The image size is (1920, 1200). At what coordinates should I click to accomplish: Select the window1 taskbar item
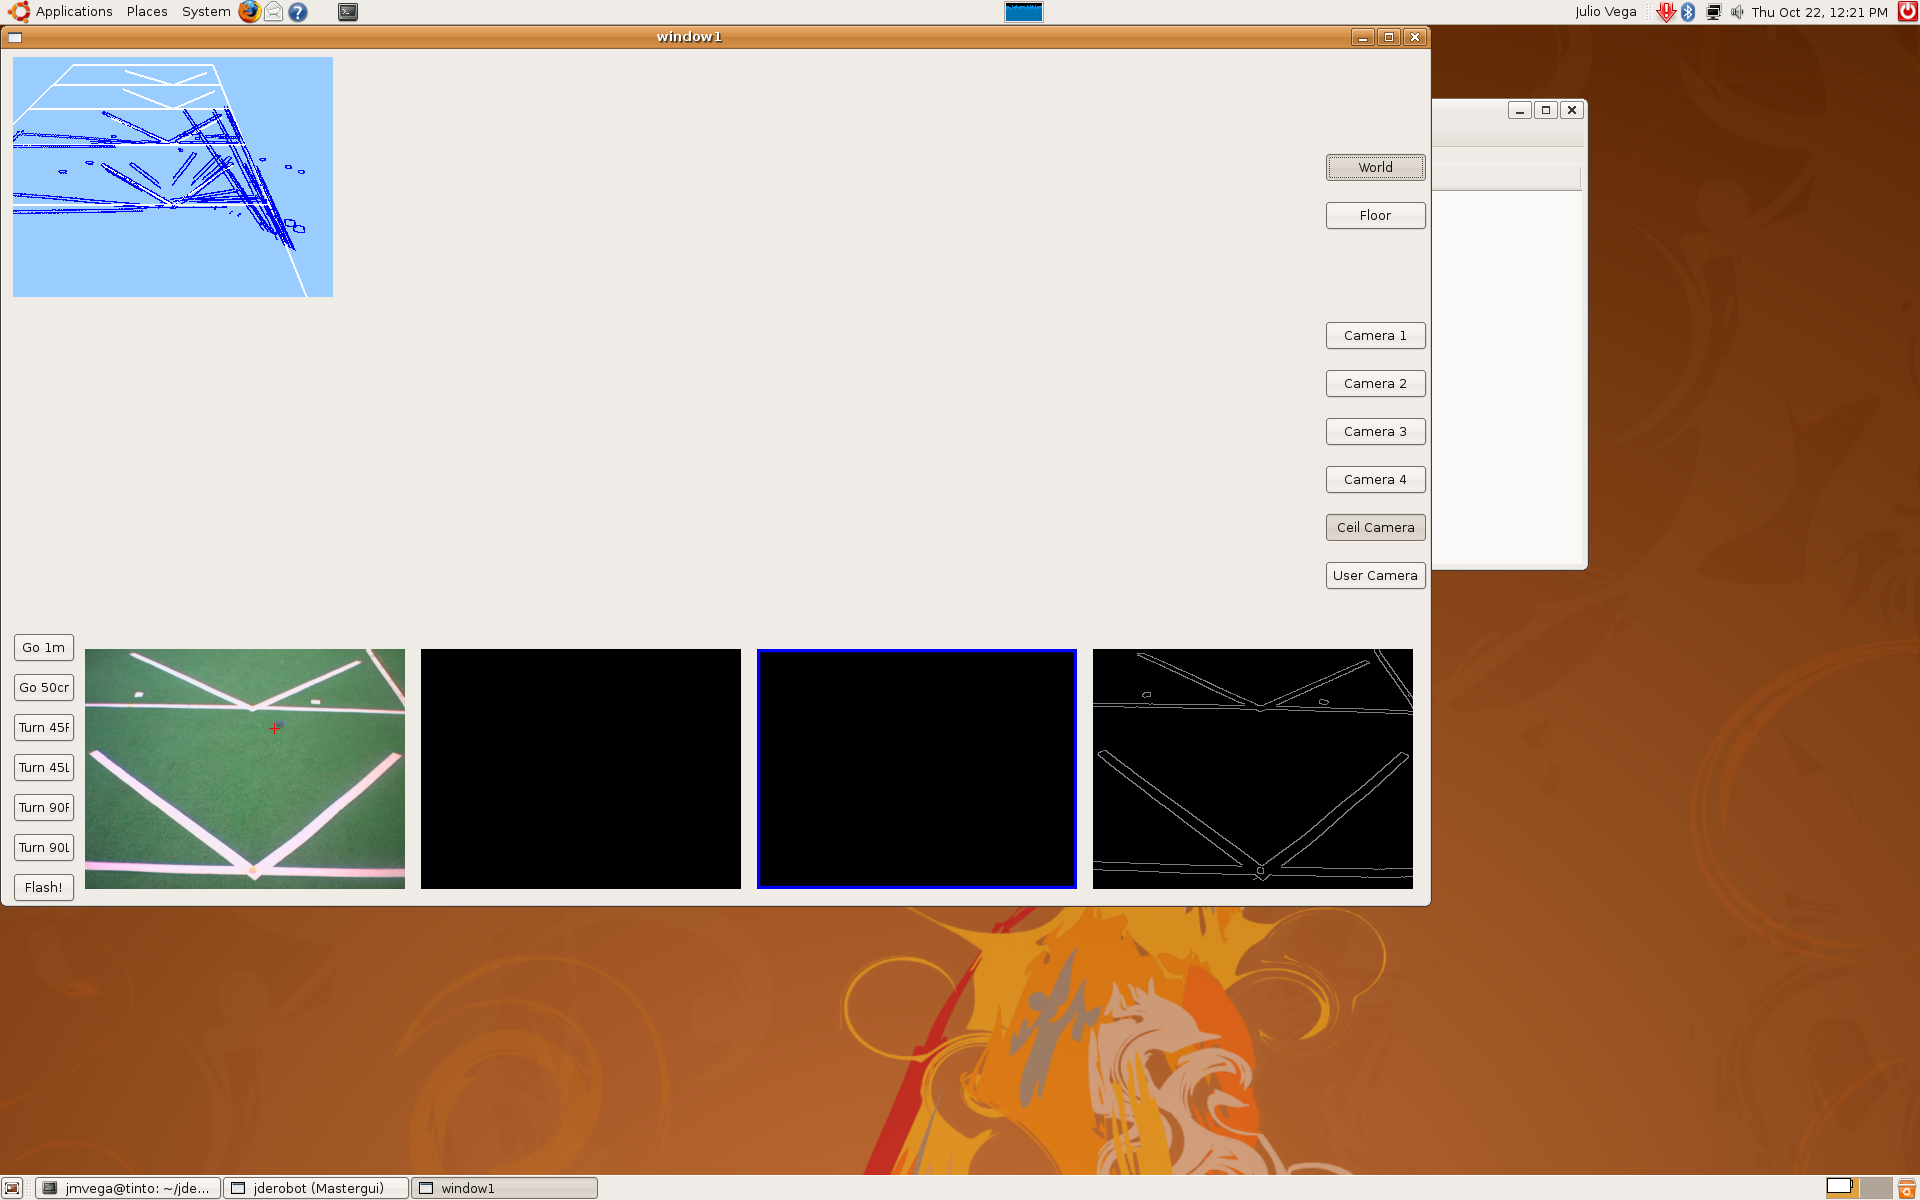504,1188
